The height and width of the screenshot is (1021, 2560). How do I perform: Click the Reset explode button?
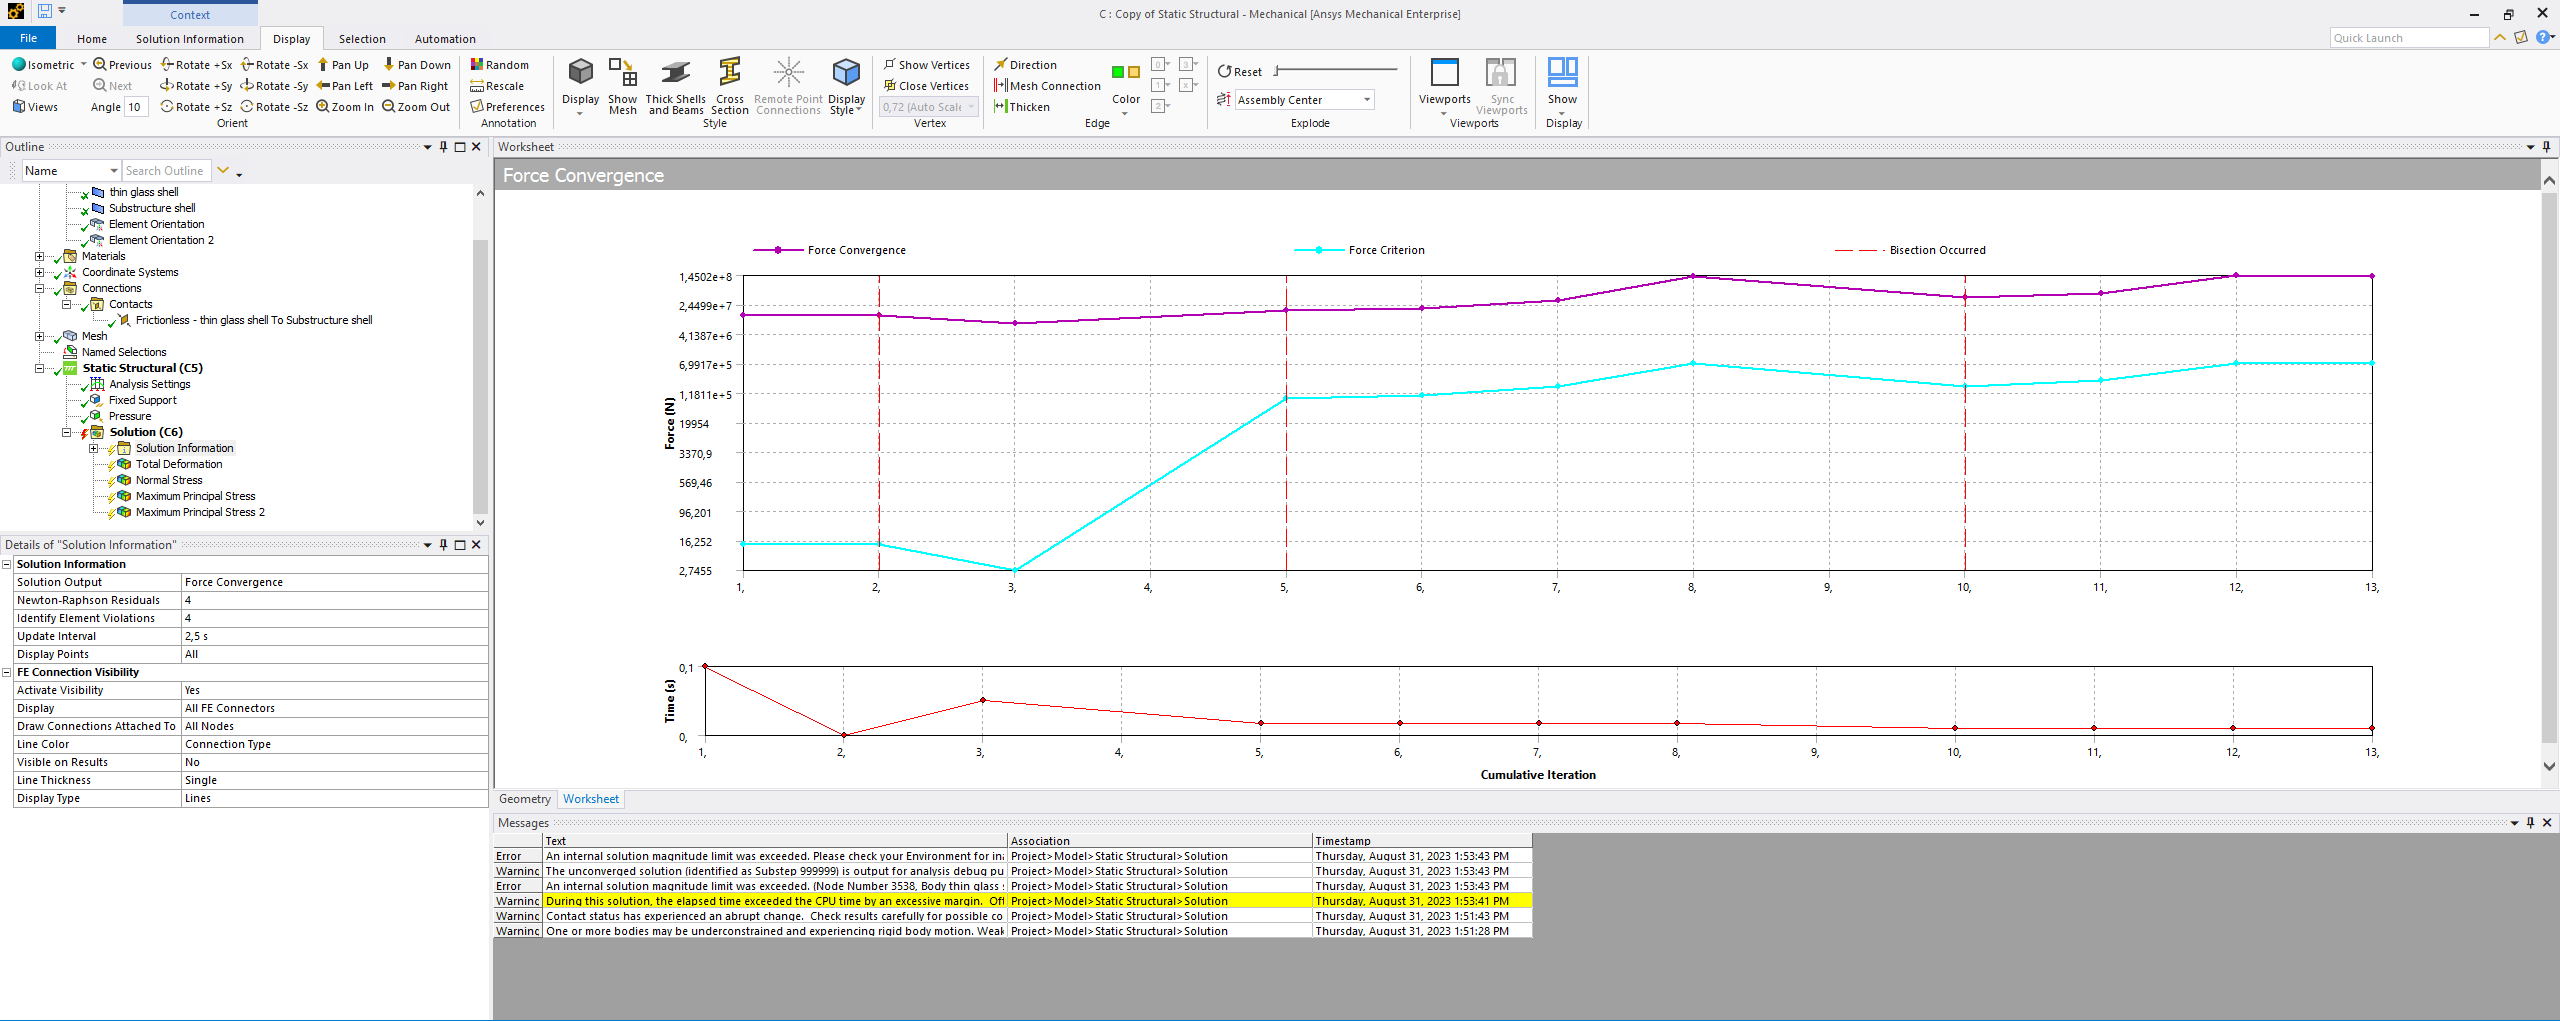click(x=1240, y=72)
